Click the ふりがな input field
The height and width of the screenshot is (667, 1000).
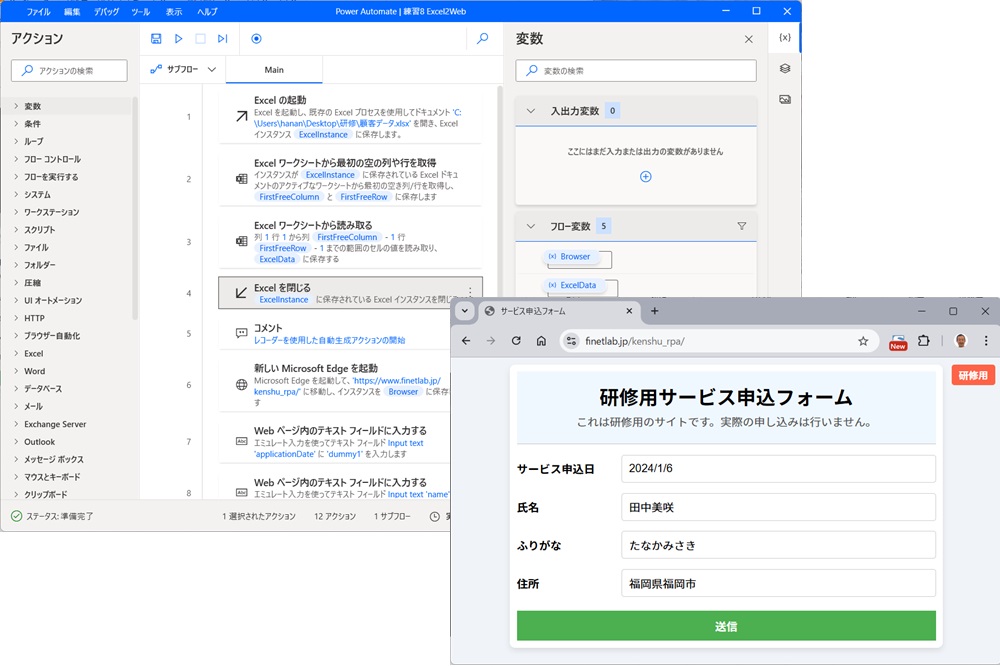[778, 546]
